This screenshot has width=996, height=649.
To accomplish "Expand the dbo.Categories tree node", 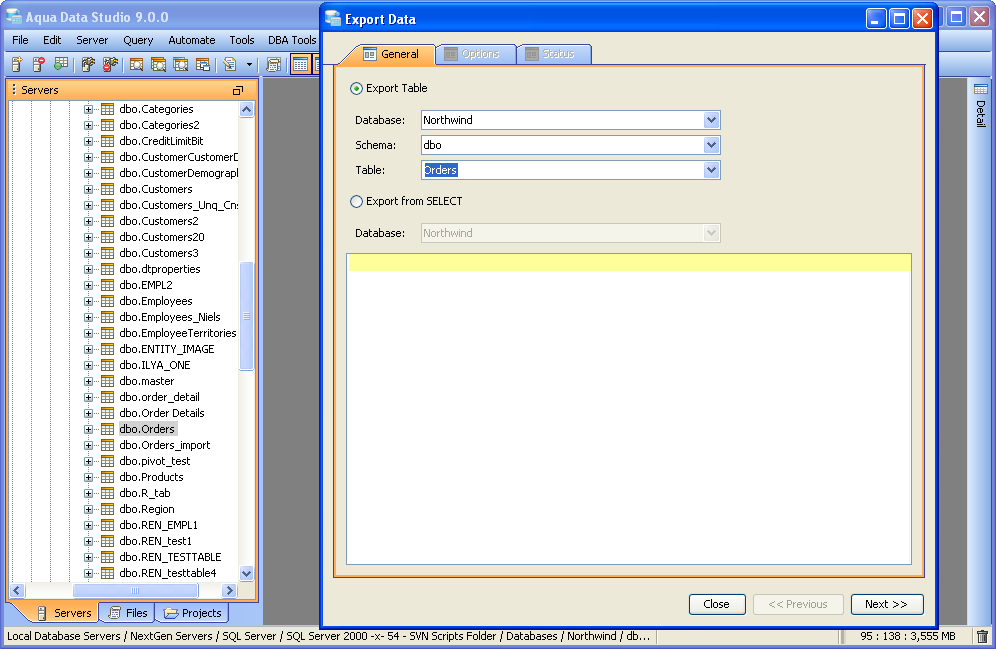I will click(x=88, y=109).
